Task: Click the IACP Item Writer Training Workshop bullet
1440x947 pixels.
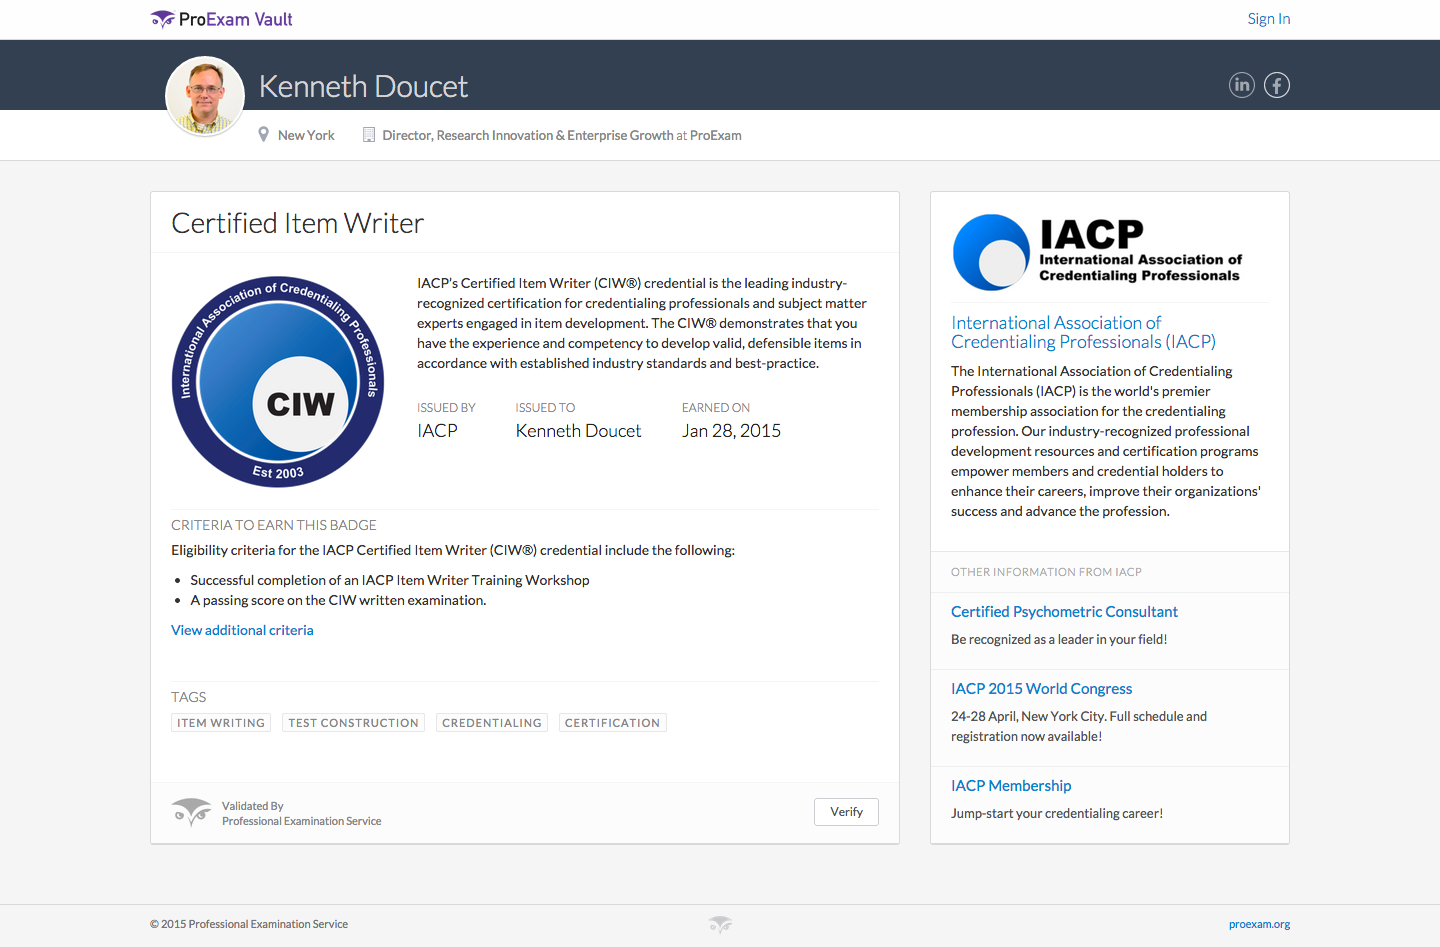Action: click(390, 580)
